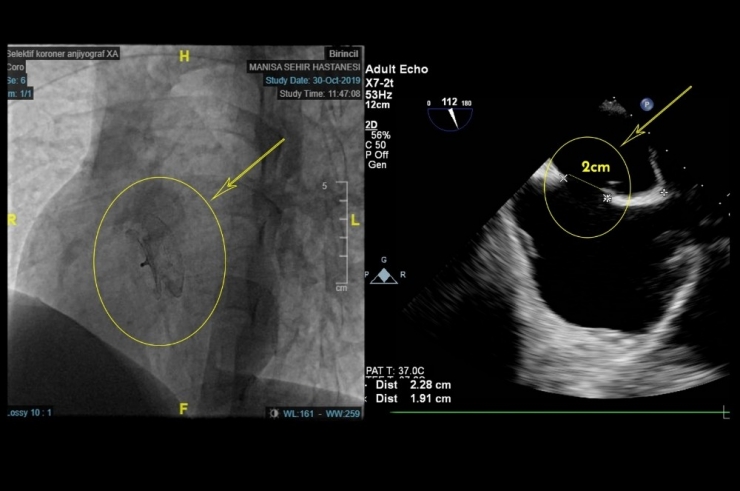Click the asterisk caliper marker inside circle

pos(607,199)
